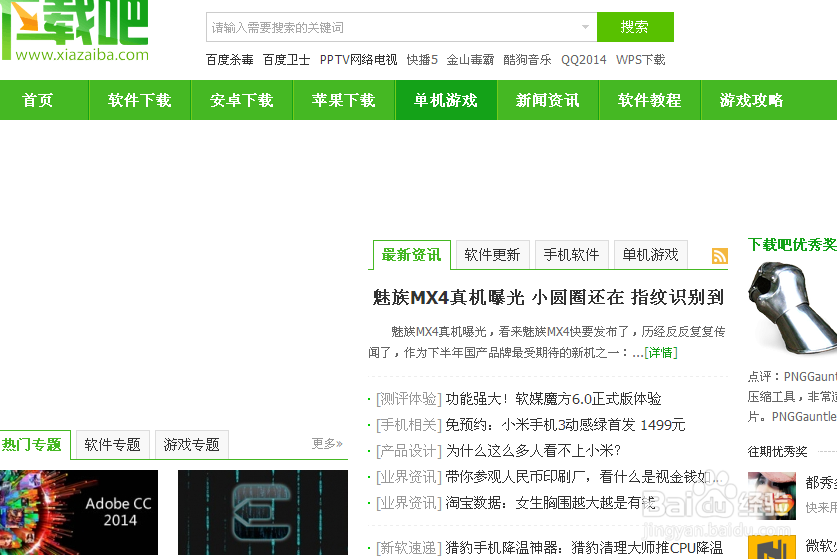837x559 pixels.
Task: Expand the search box dropdown arrow
Action: 585,27
